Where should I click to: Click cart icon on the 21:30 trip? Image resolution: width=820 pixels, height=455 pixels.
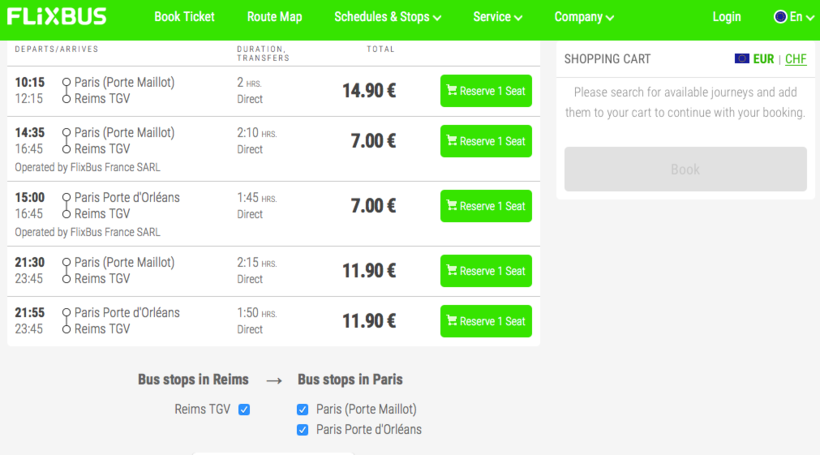click(452, 271)
